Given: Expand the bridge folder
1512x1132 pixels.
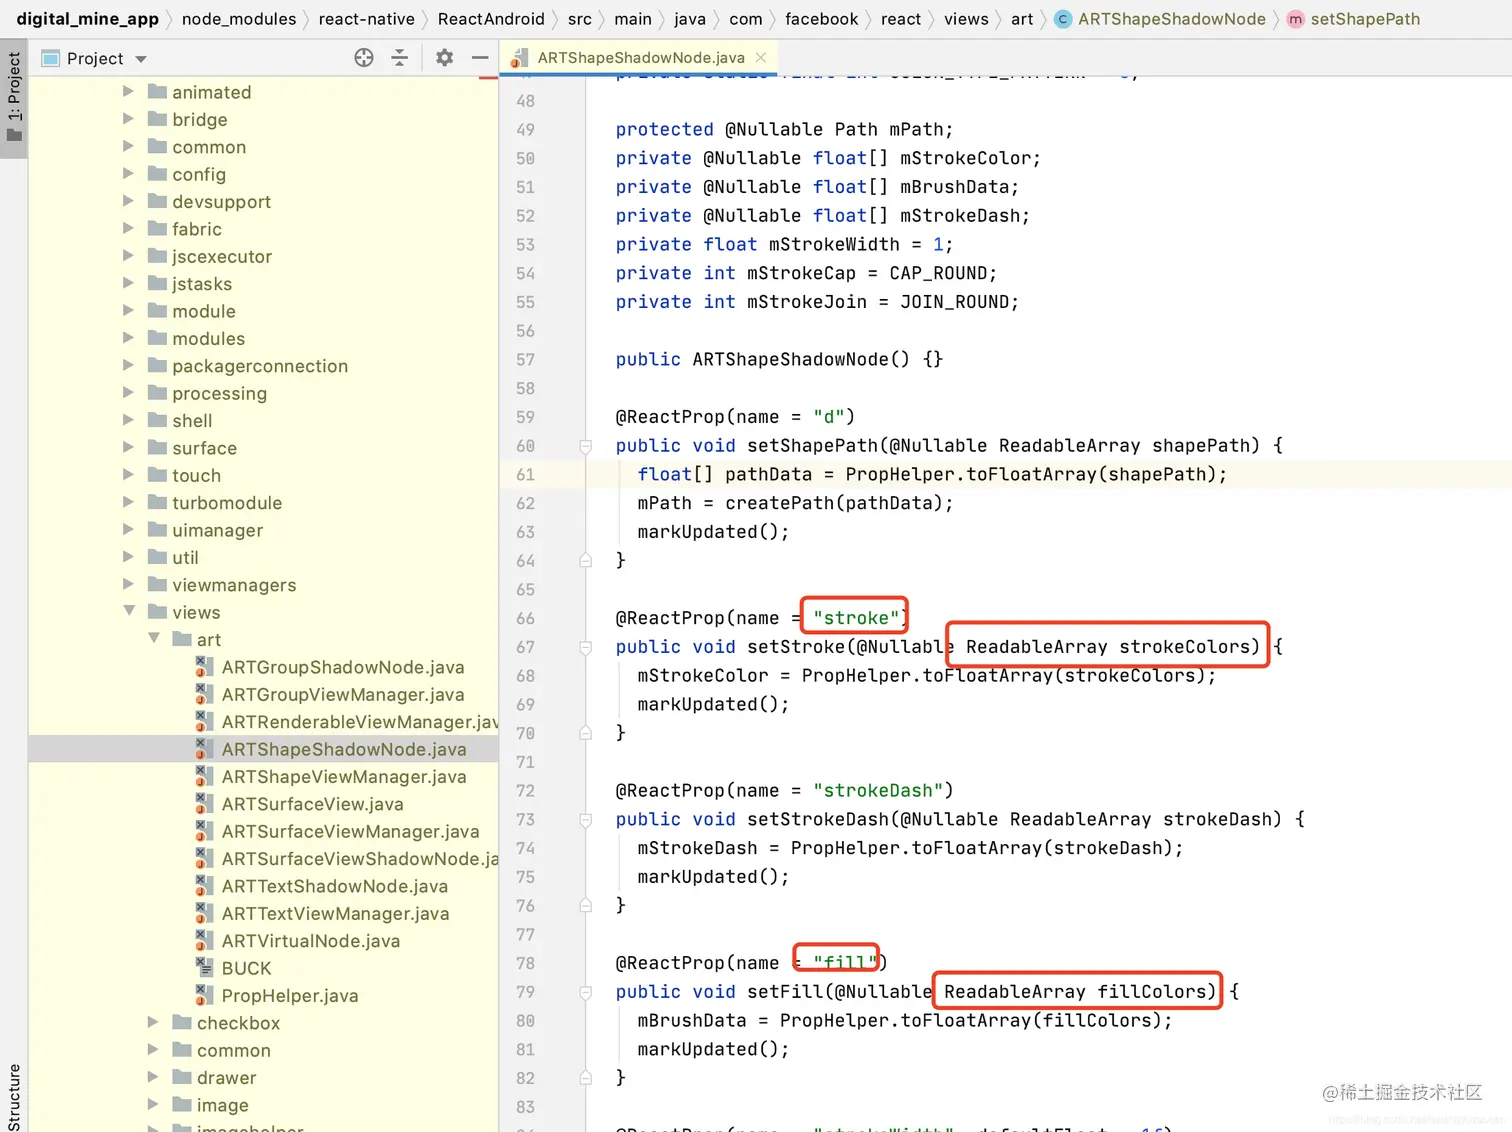Looking at the screenshot, I should pyautogui.click(x=128, y=118).
